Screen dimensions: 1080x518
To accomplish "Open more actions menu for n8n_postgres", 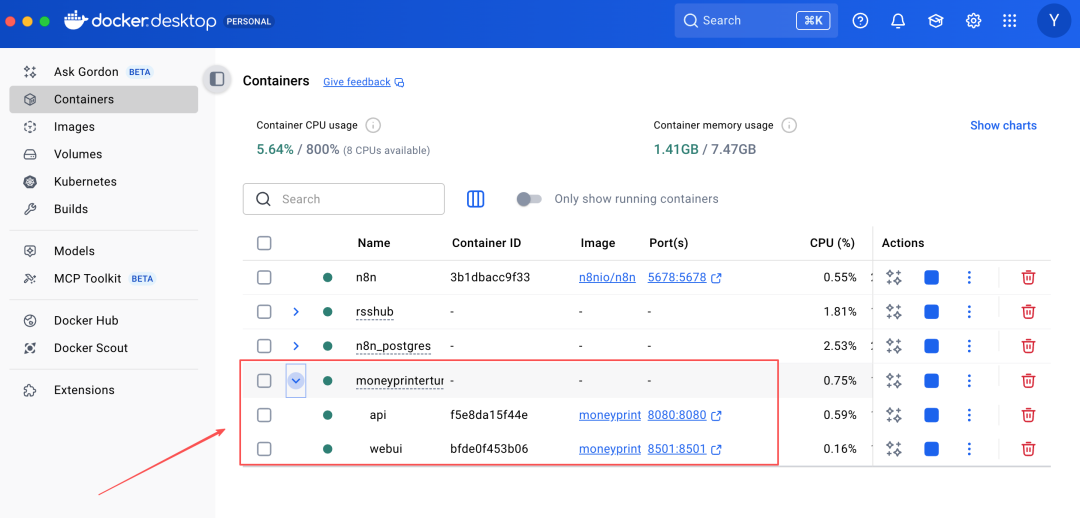I will pyautogui.click(x=968, y=346).
